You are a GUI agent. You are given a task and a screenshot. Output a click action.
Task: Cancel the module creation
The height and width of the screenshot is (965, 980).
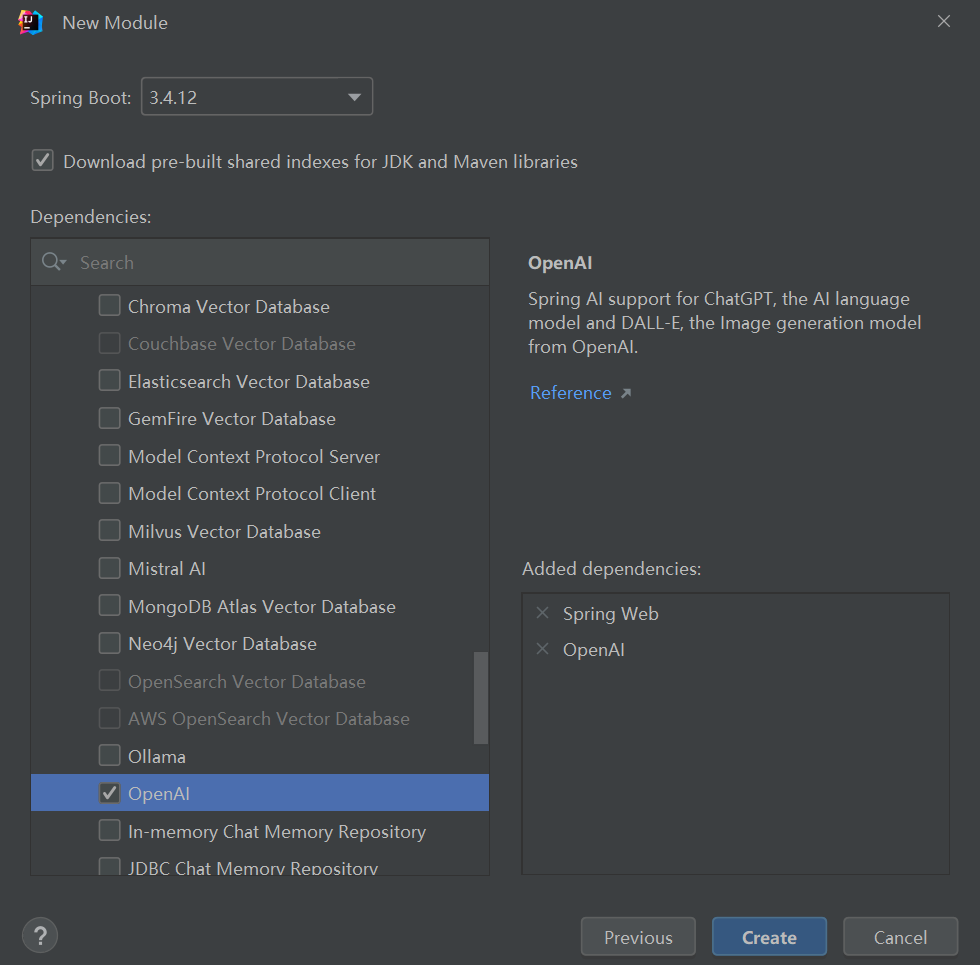click(x=900, y=937)
